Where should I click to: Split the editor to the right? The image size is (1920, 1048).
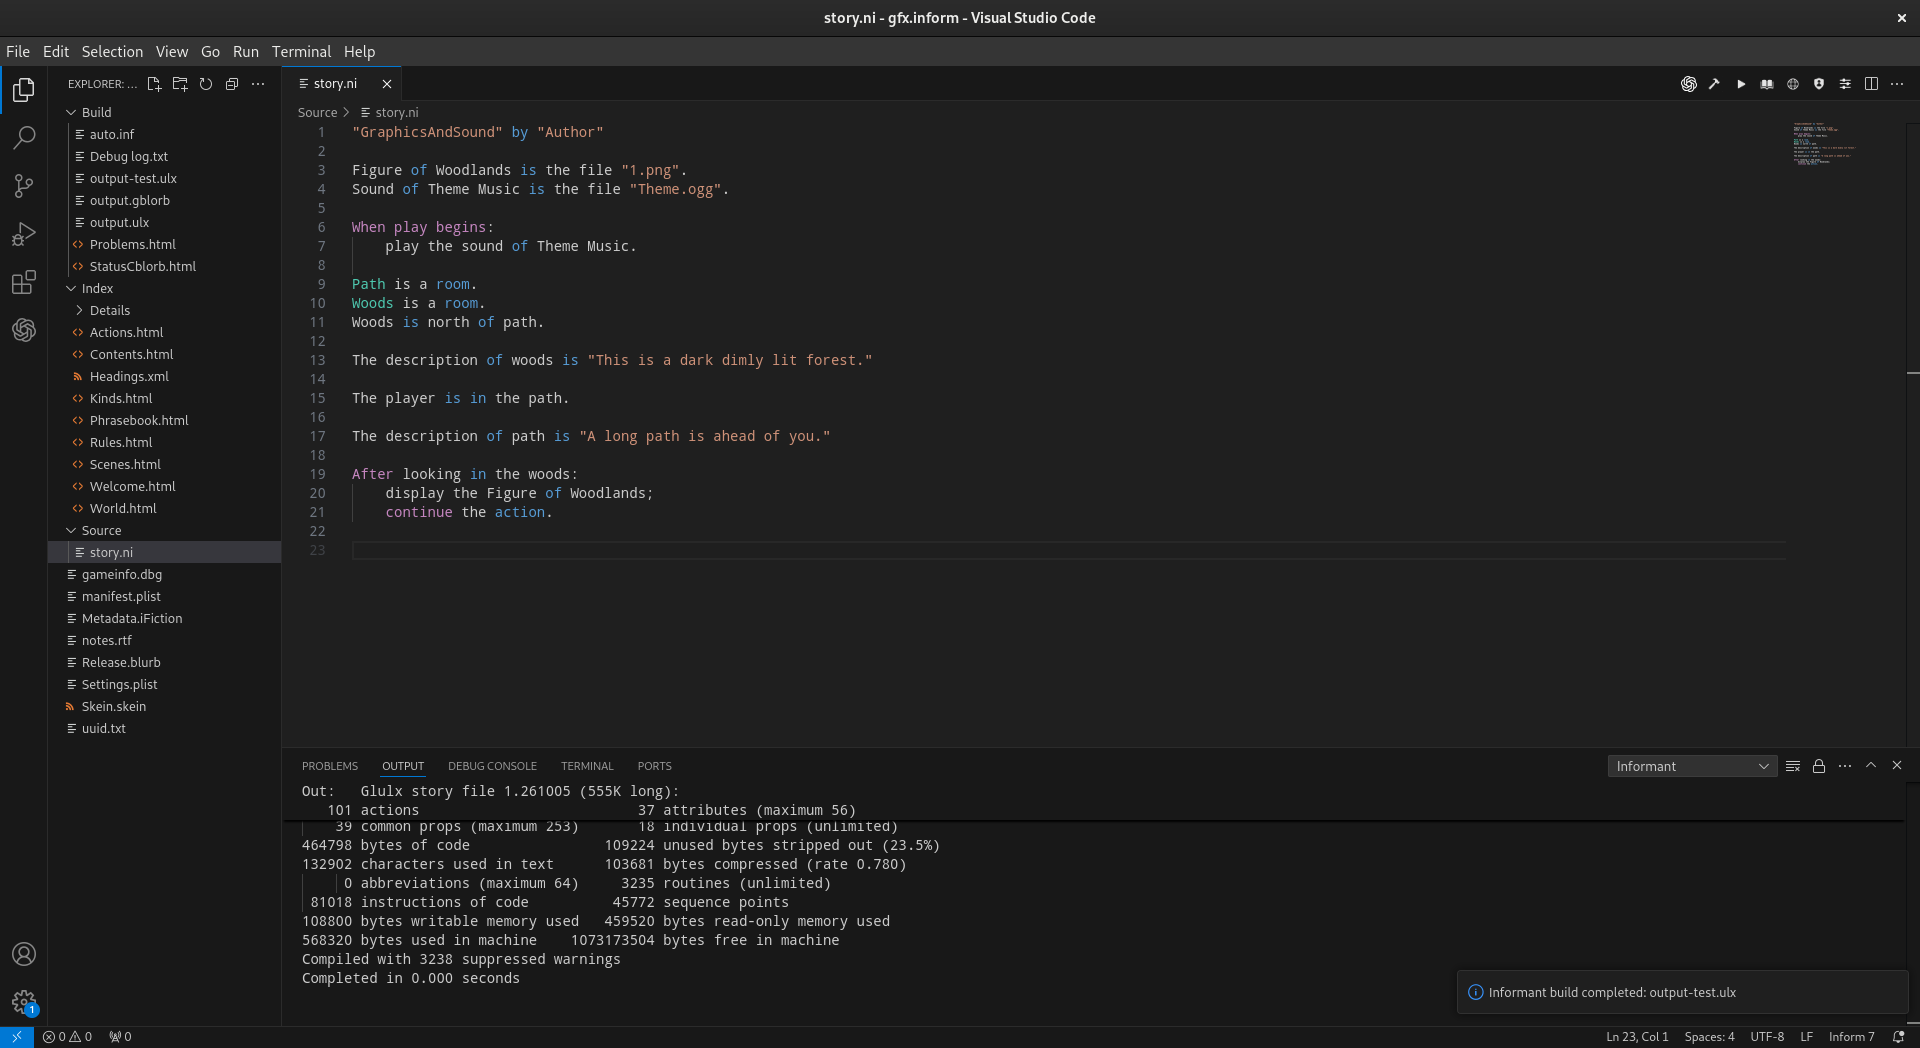coord(1871,84)
